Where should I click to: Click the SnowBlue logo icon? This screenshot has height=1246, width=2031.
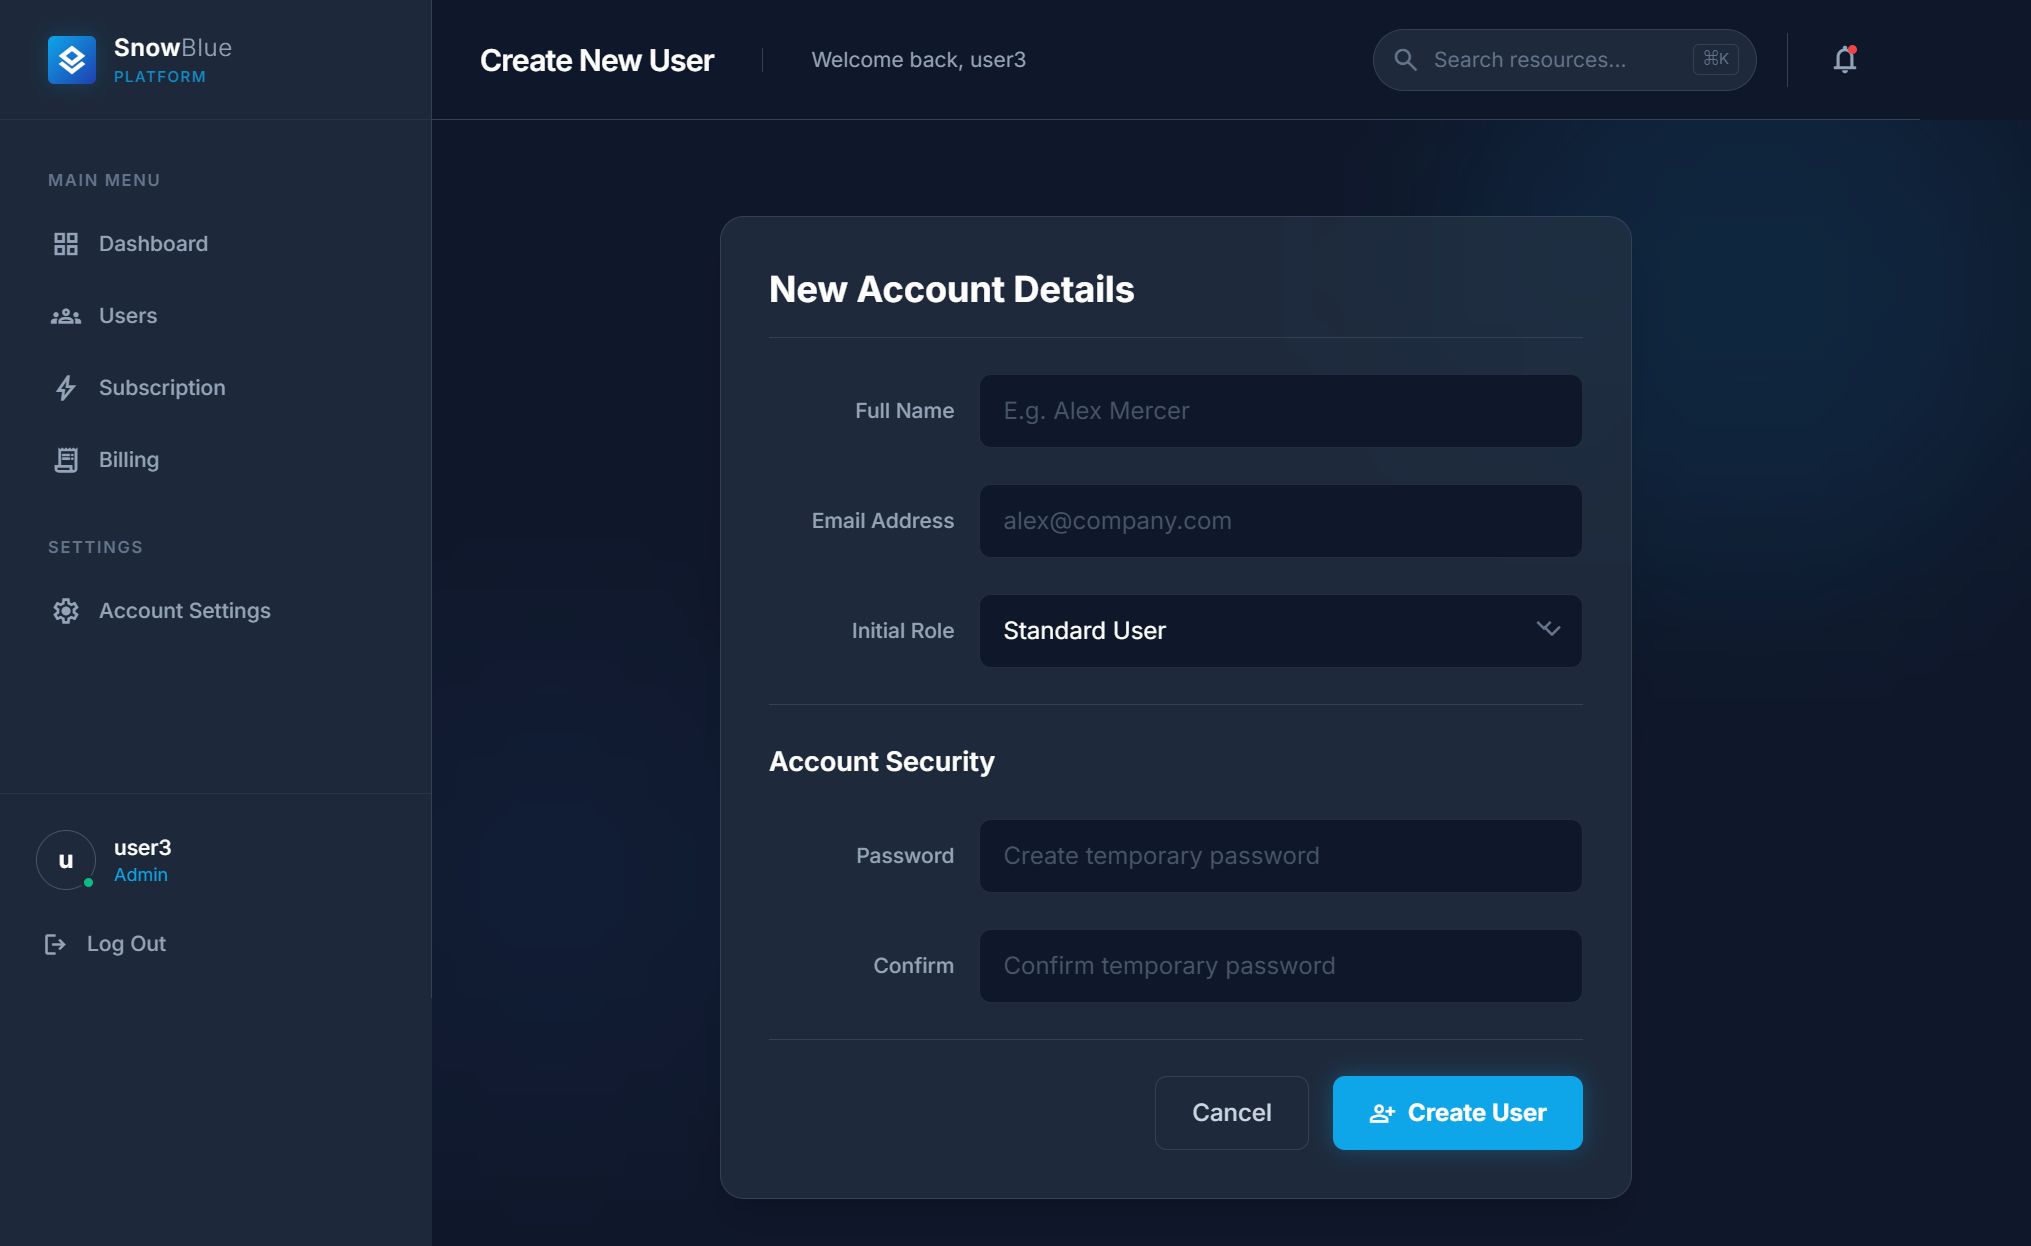tap(72, 60)
